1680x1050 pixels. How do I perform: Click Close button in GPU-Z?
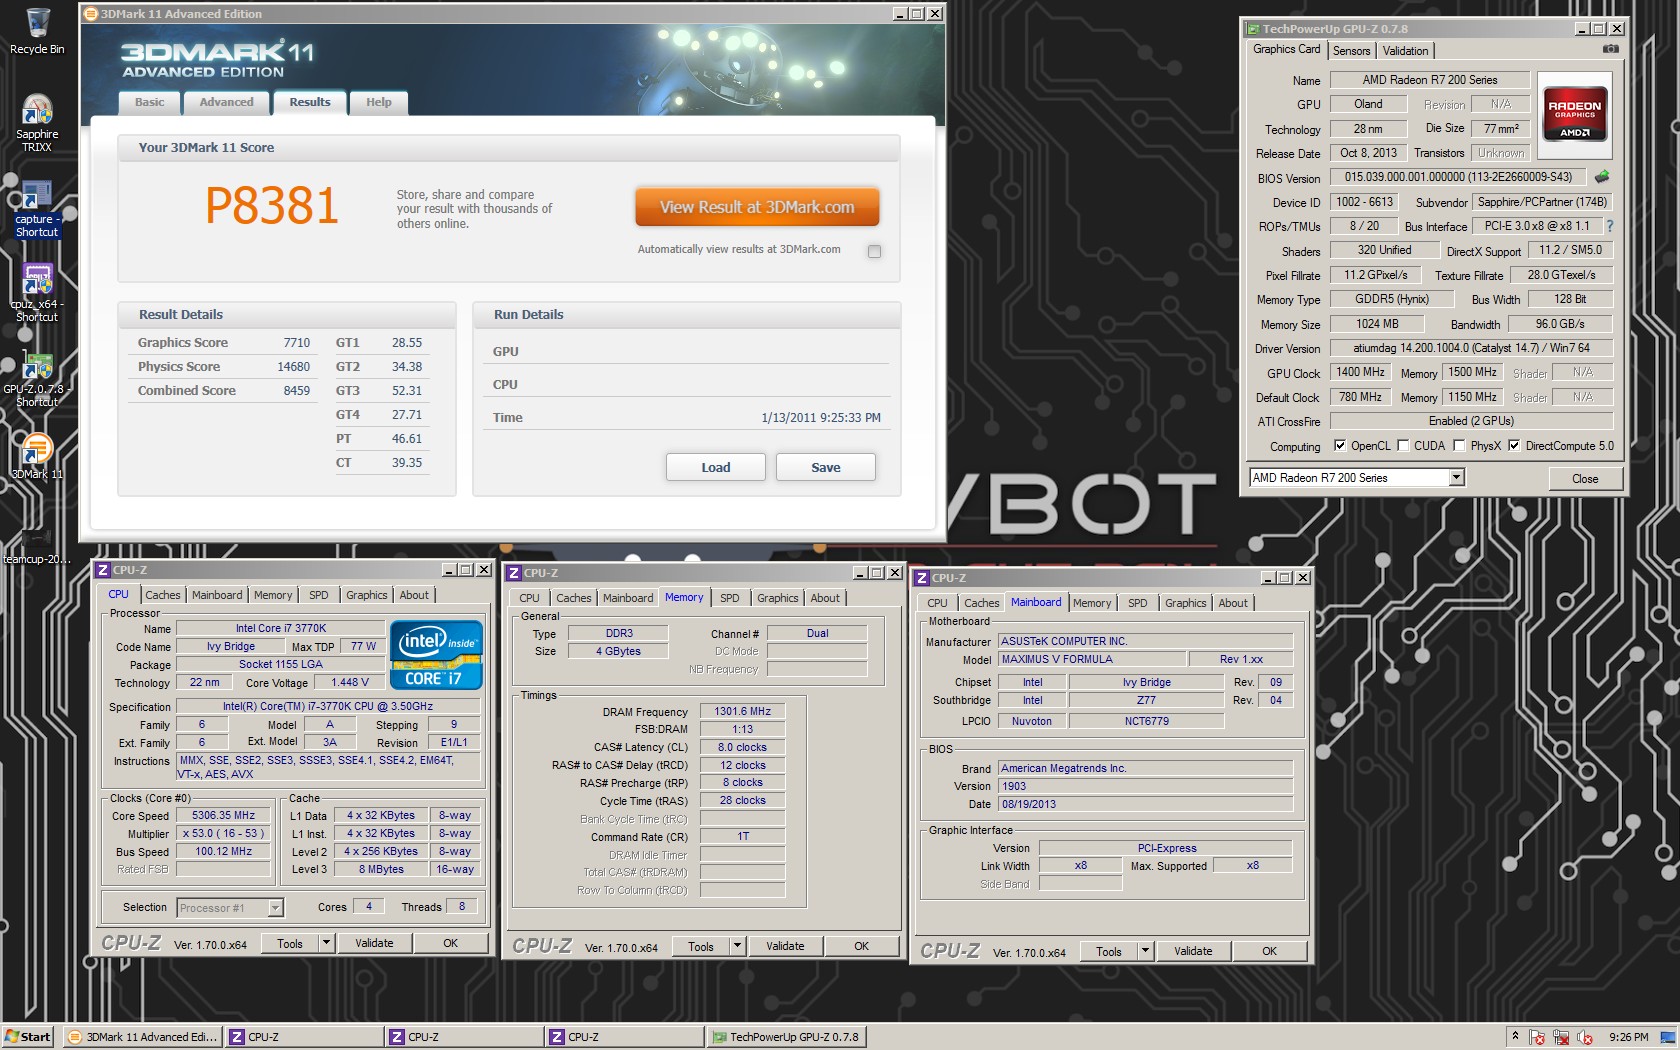(1585, 479)
